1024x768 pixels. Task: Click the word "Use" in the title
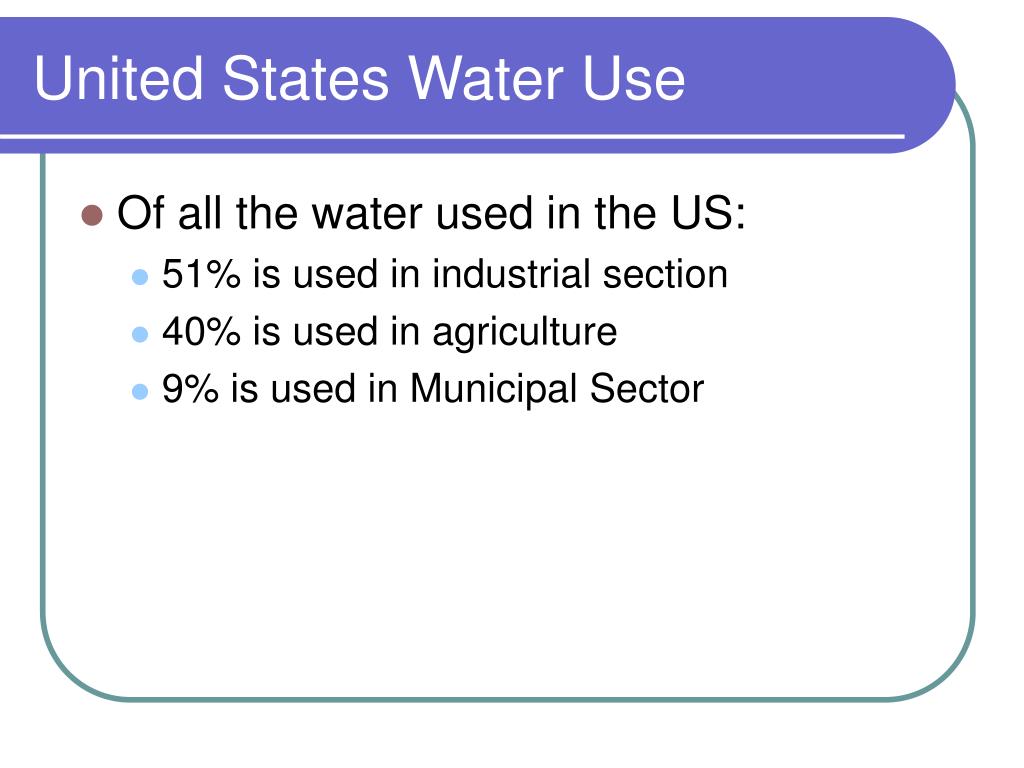633,78
